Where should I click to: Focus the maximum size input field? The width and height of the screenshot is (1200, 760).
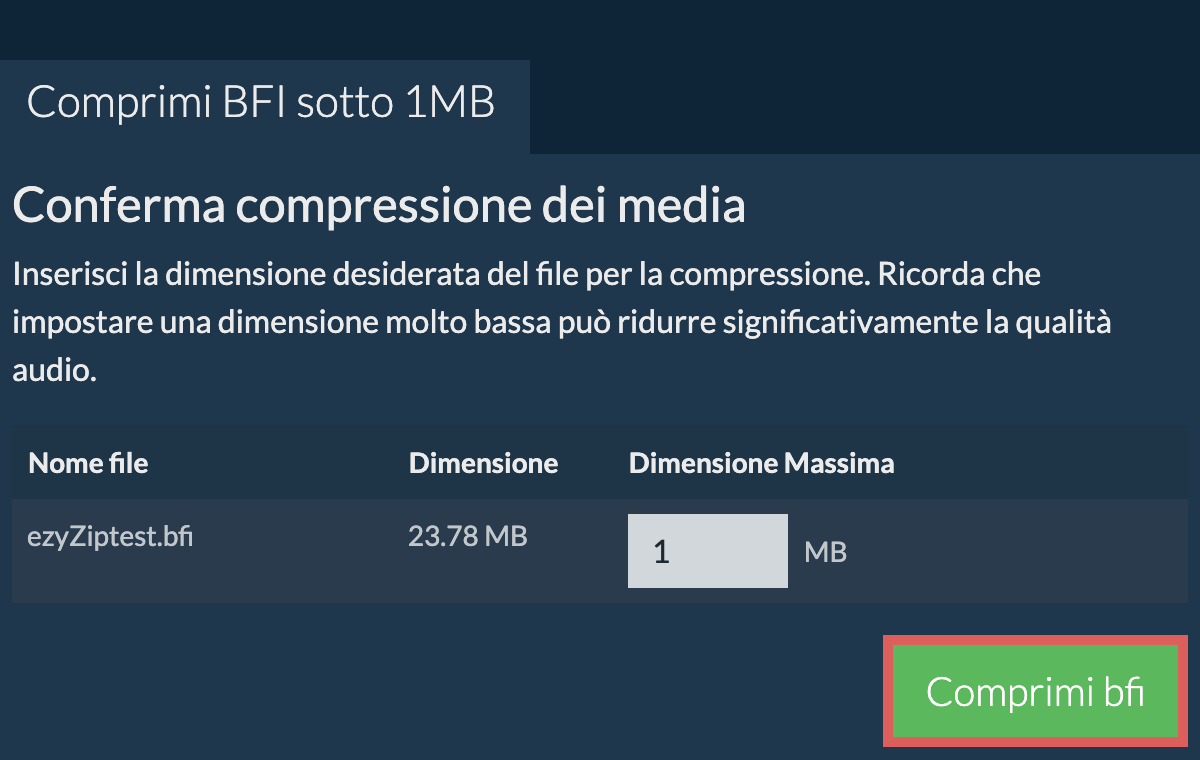707,551
